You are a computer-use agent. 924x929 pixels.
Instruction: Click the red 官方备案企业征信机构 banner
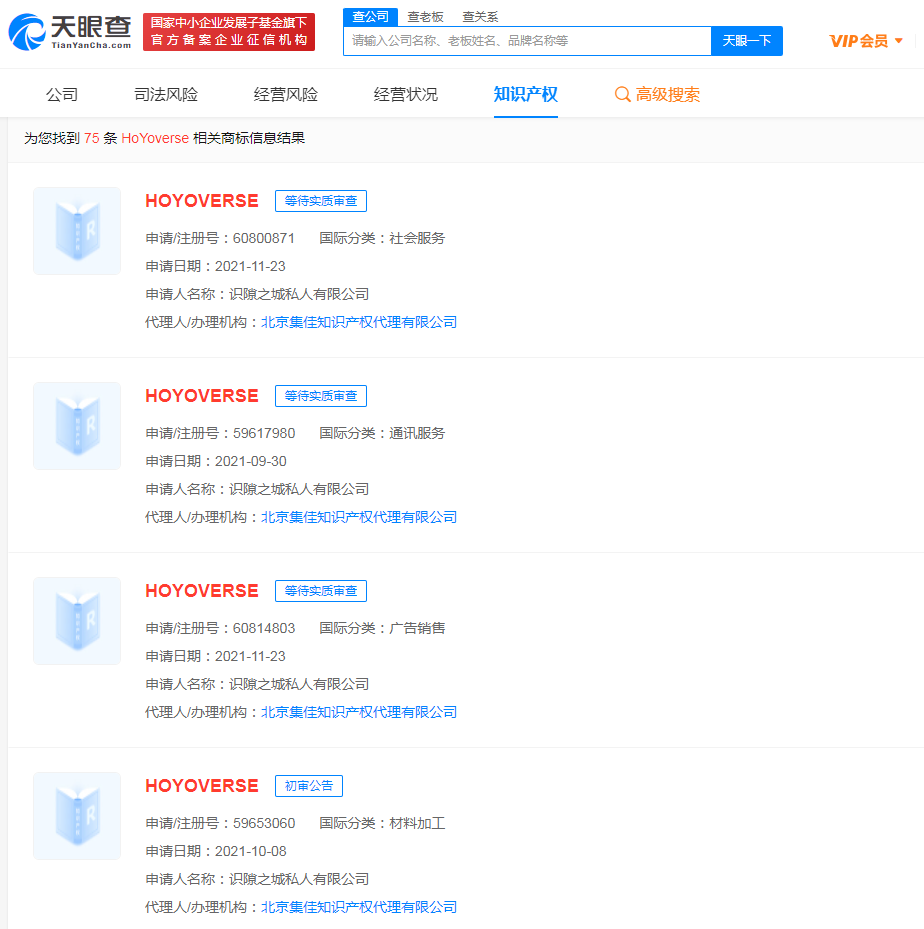pos(229,32)
